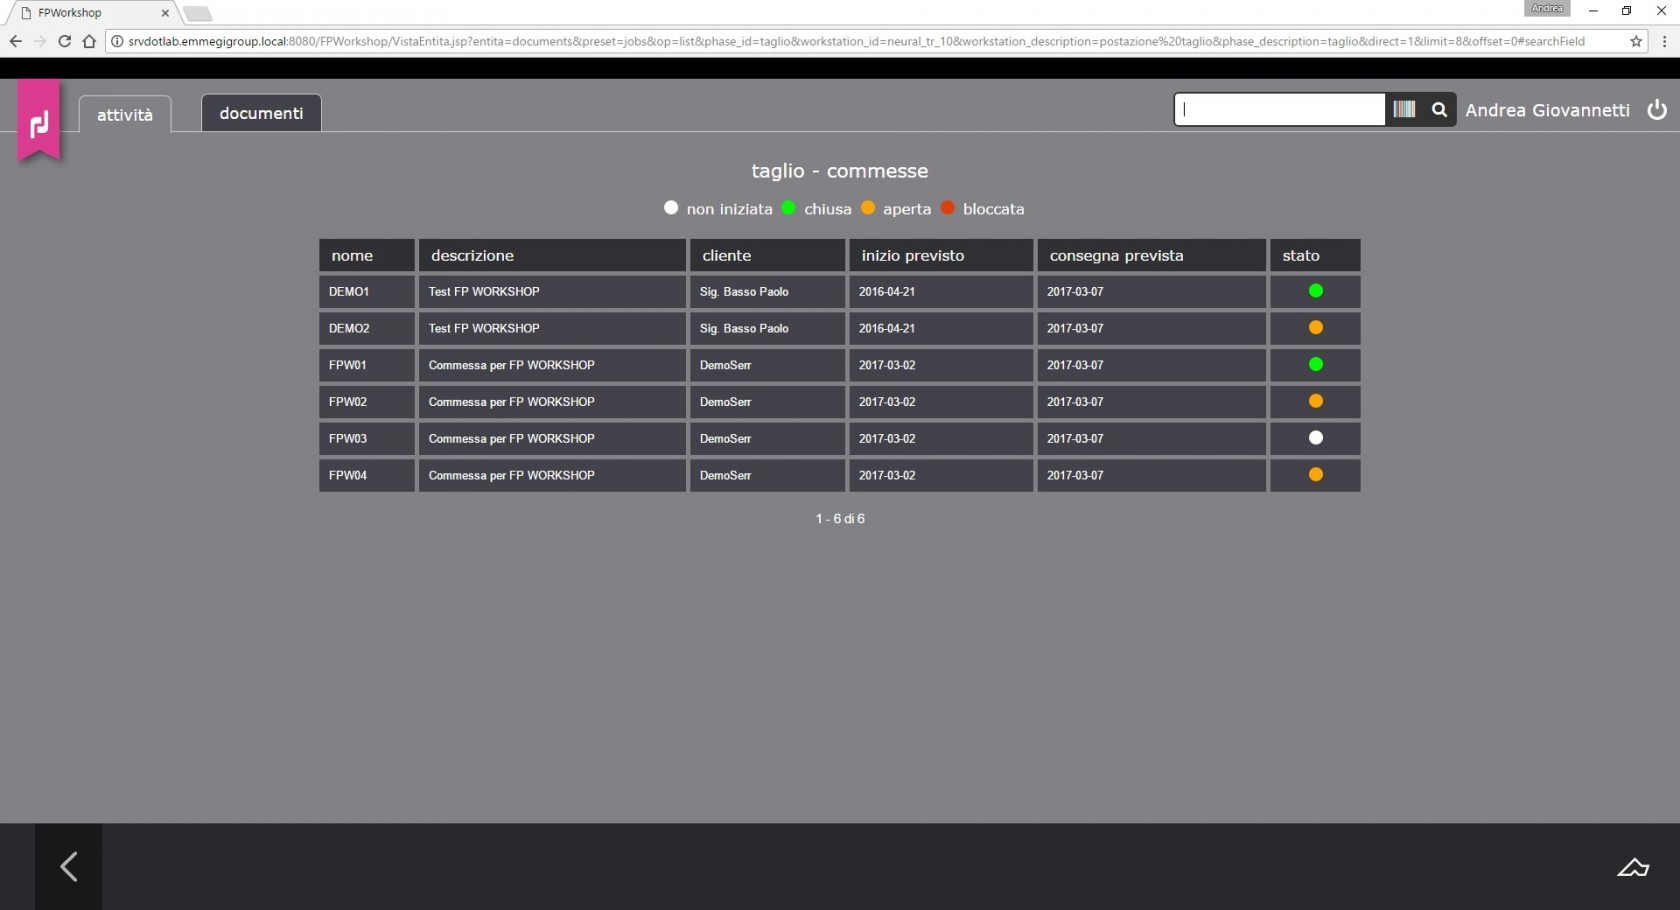1680x910 pixels.
Task: Open the Chrome menu three dots
Action: pos(1664,41)
